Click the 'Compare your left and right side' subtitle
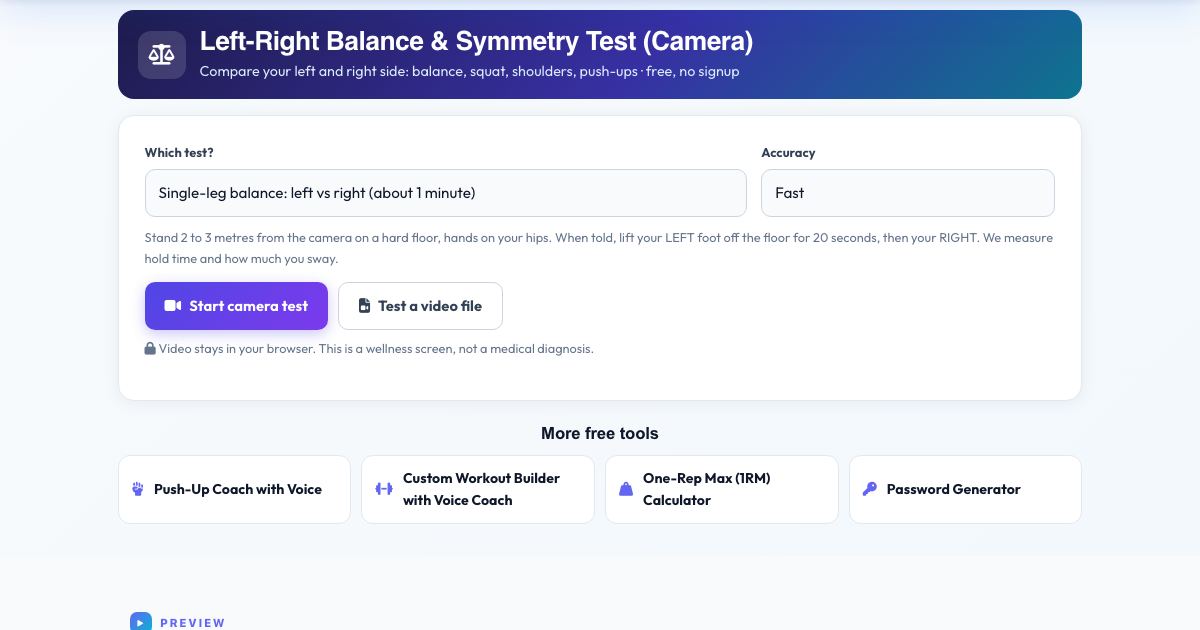The width and height of the screenshot is (1200, 630). tap(469, 72)
